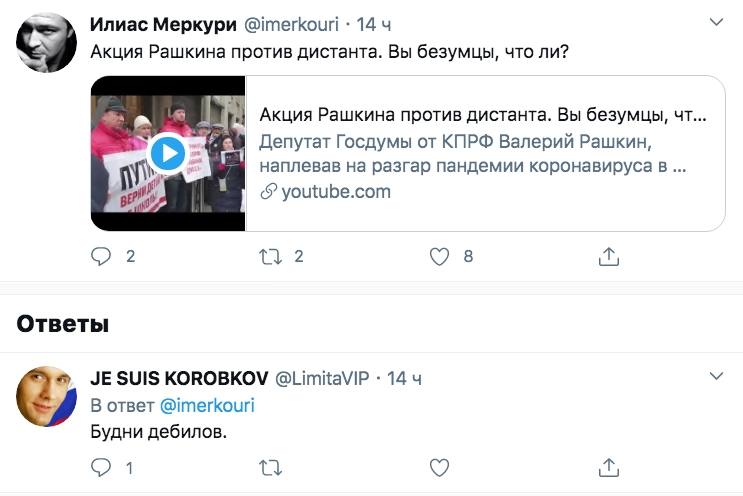Retweet the main tweet about Рашкин

pos(270,257)
